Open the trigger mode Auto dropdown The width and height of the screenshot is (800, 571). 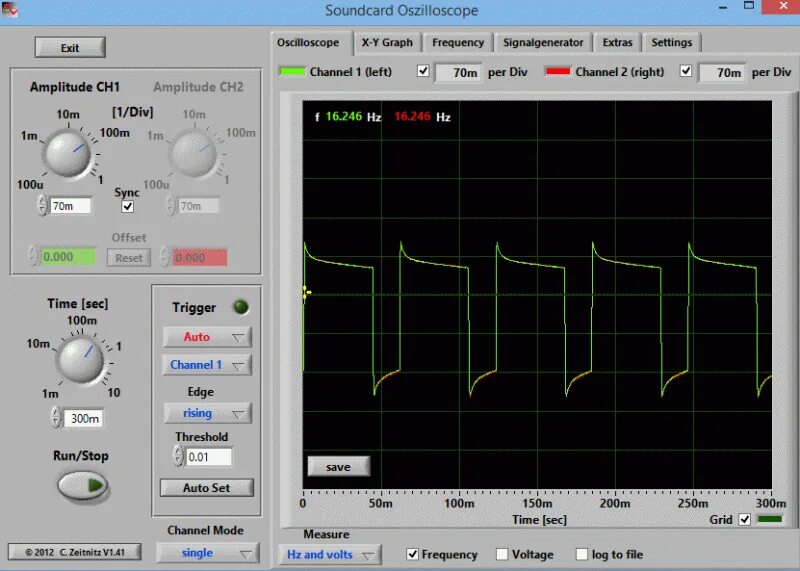(207, 337)
